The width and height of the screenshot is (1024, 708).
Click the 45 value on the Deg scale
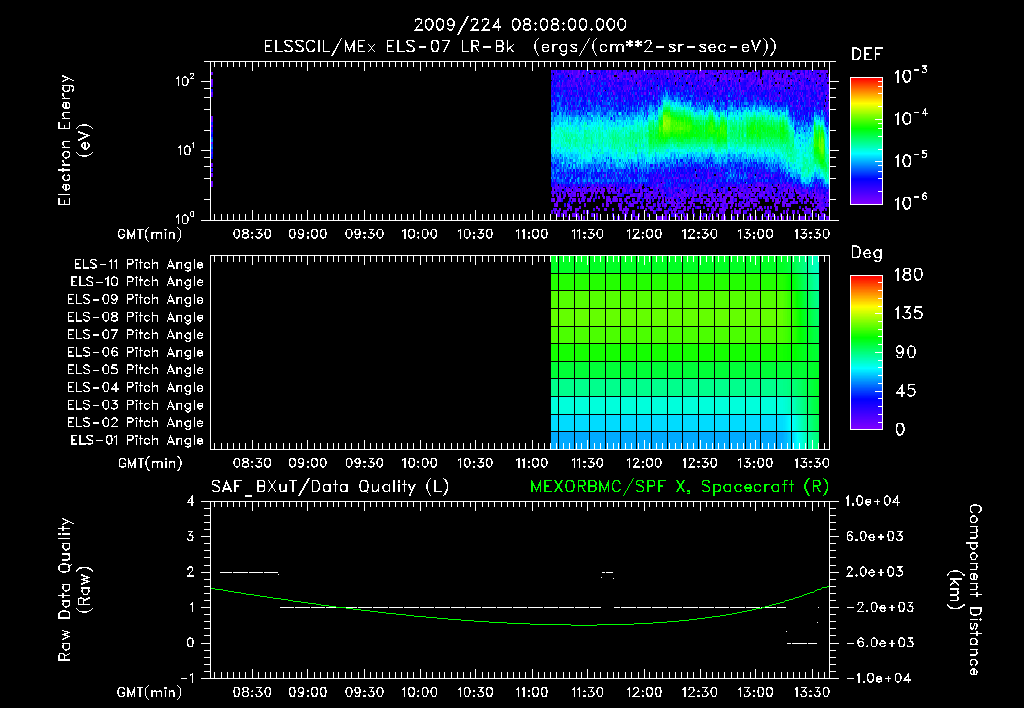coord(905,391)
